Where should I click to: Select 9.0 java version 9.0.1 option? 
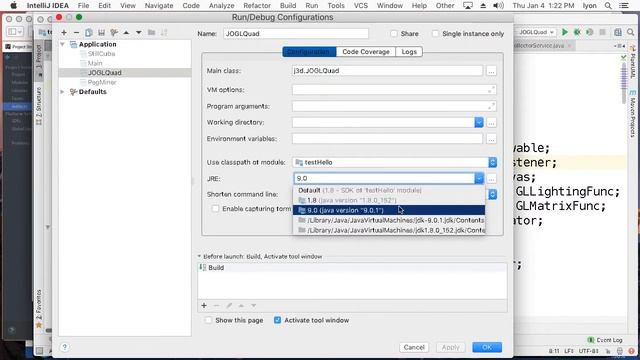[x=389, y=210]
